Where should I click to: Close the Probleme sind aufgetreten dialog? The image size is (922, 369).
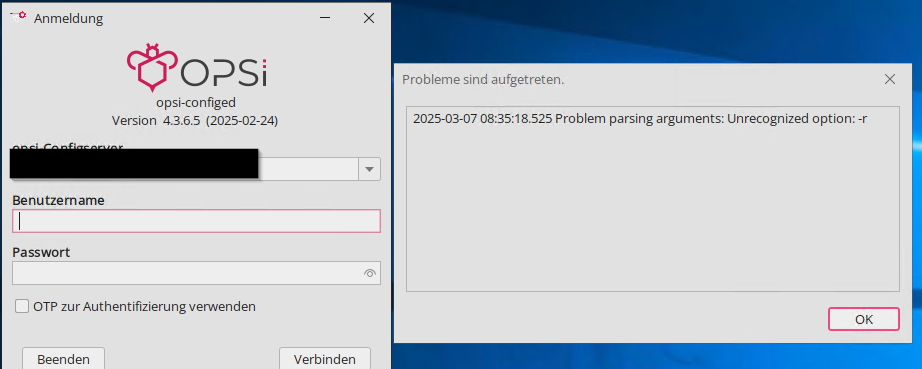click(x=890, y=79)
